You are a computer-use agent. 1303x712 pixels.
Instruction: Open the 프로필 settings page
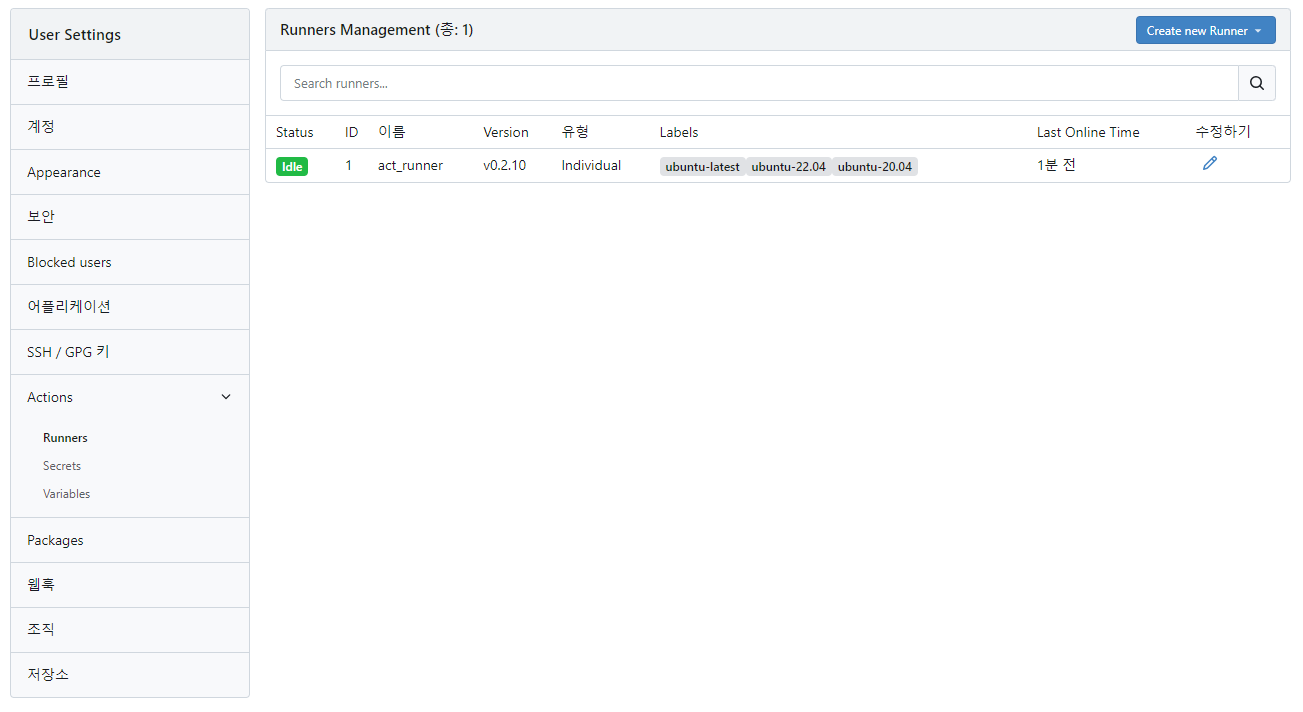pyautogui.click(x=130, y=82)
